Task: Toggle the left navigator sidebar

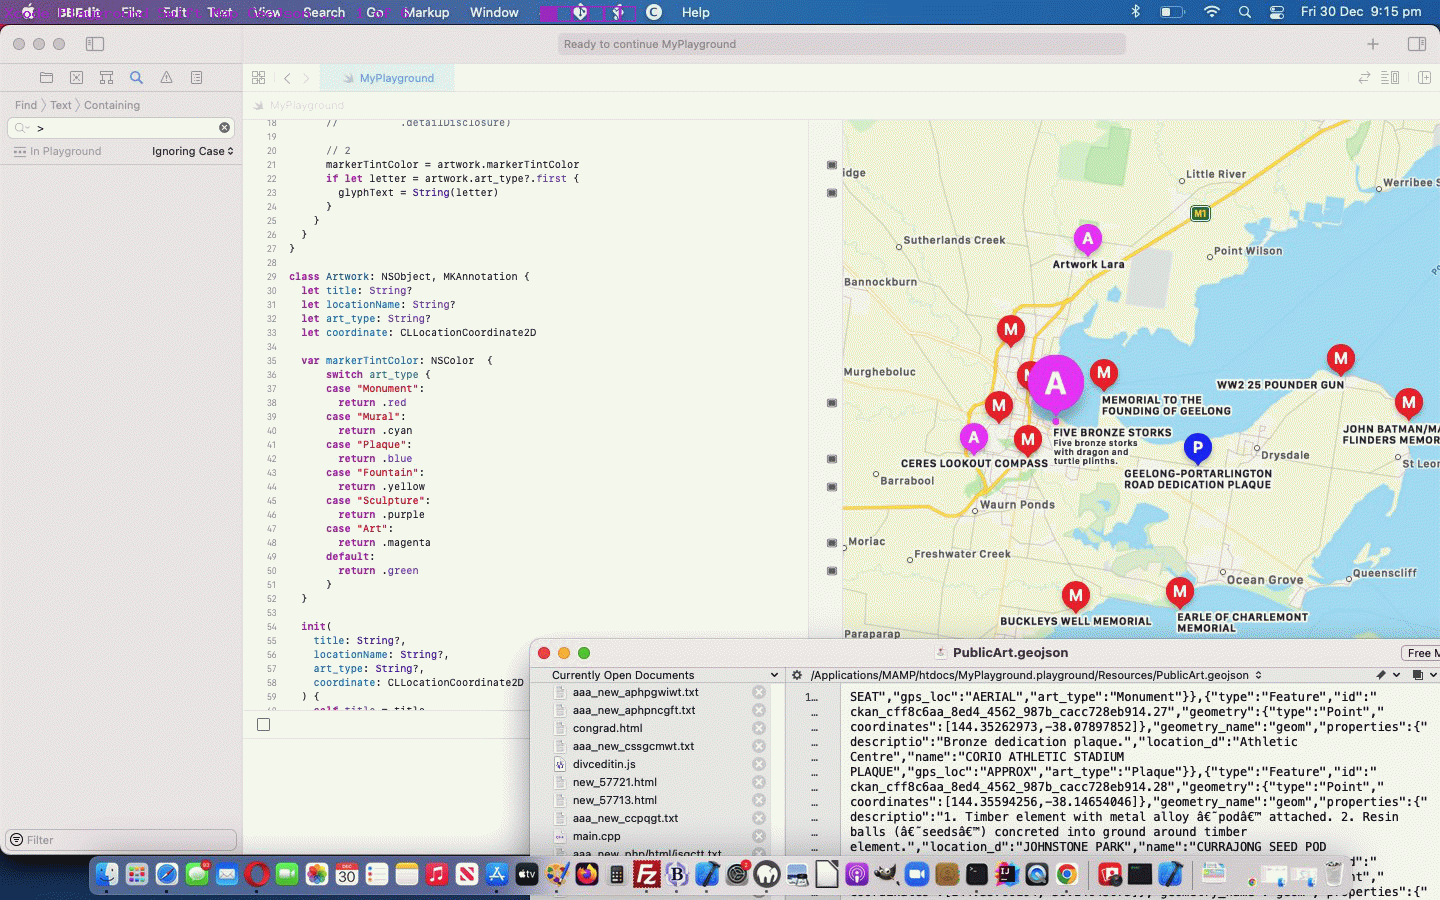Action: point(95,44)
